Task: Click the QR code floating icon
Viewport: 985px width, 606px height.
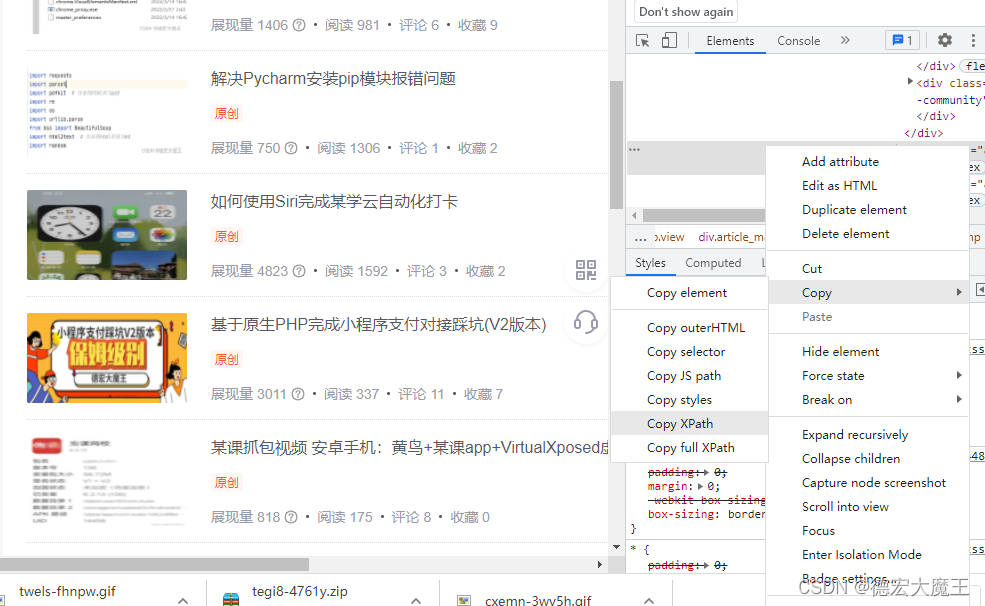Action: [x=586, y=269]
